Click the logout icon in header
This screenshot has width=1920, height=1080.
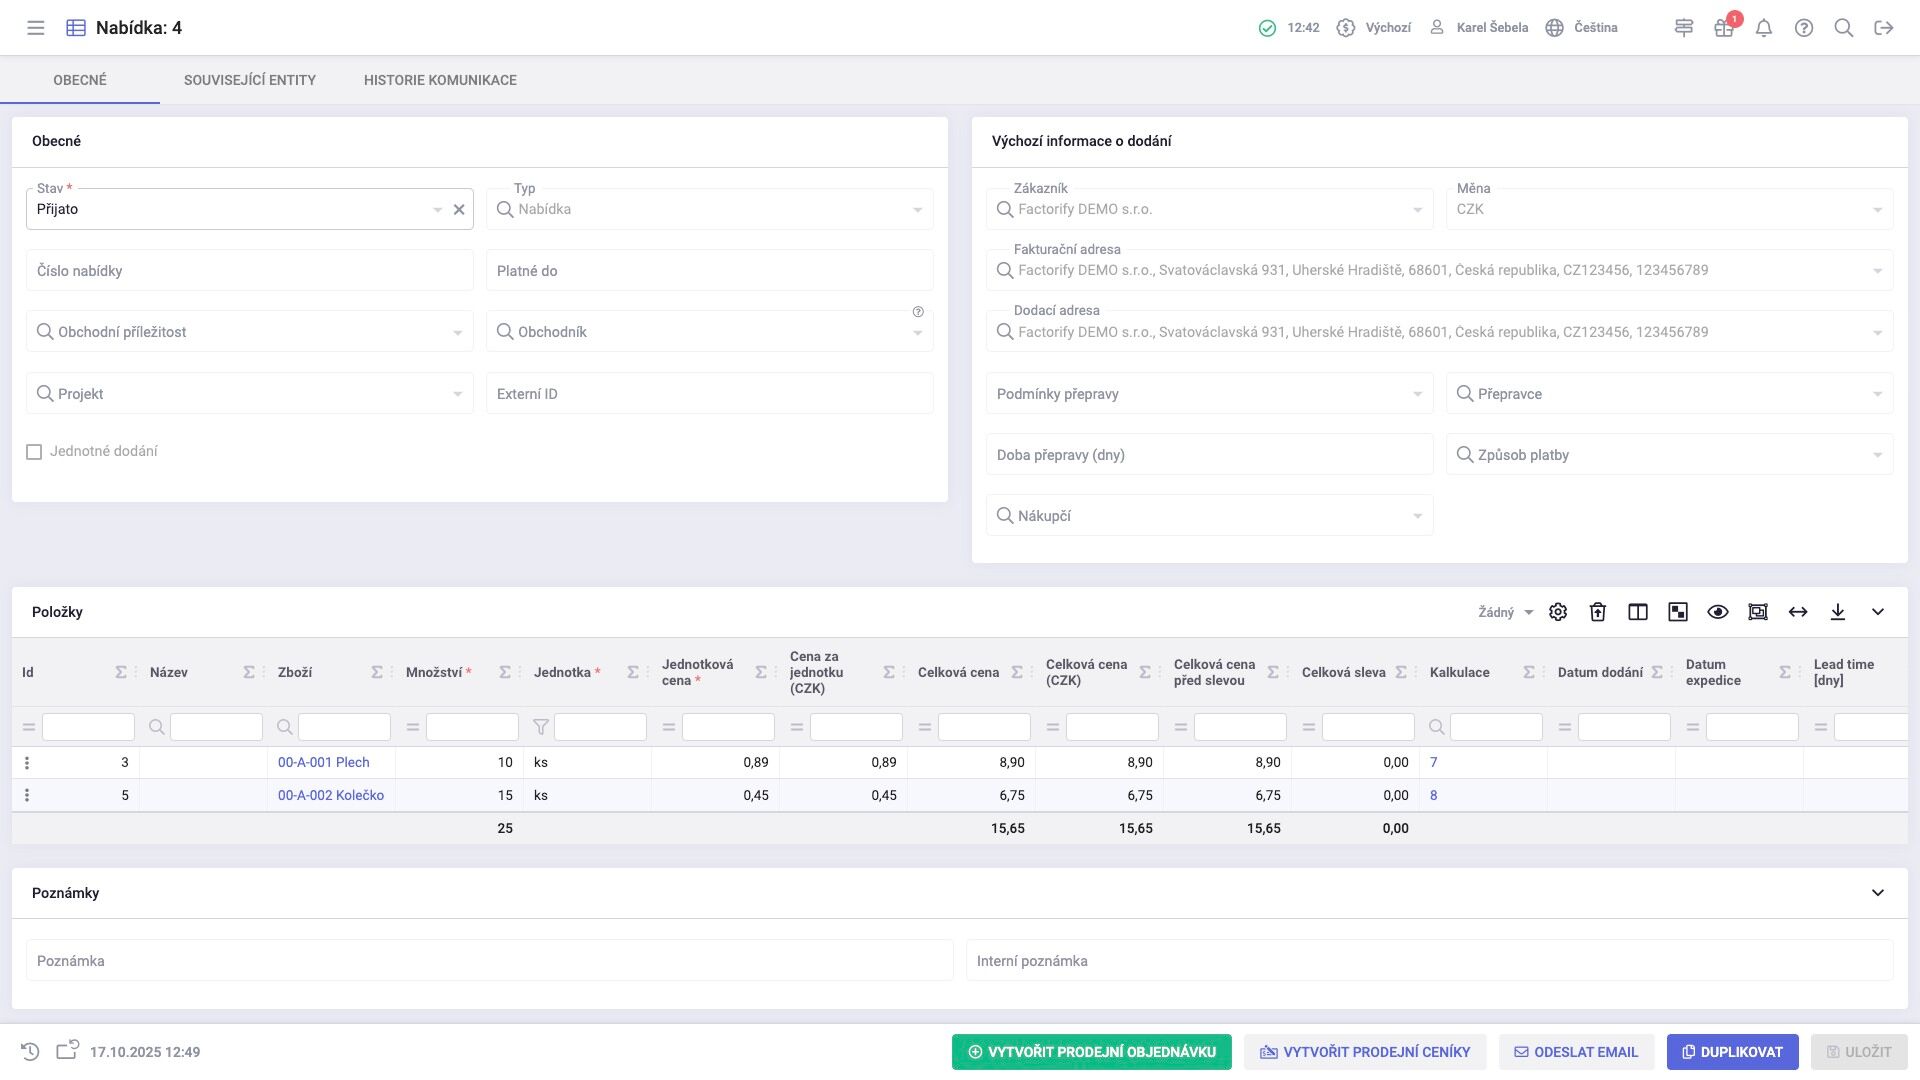click(1884, 28)
